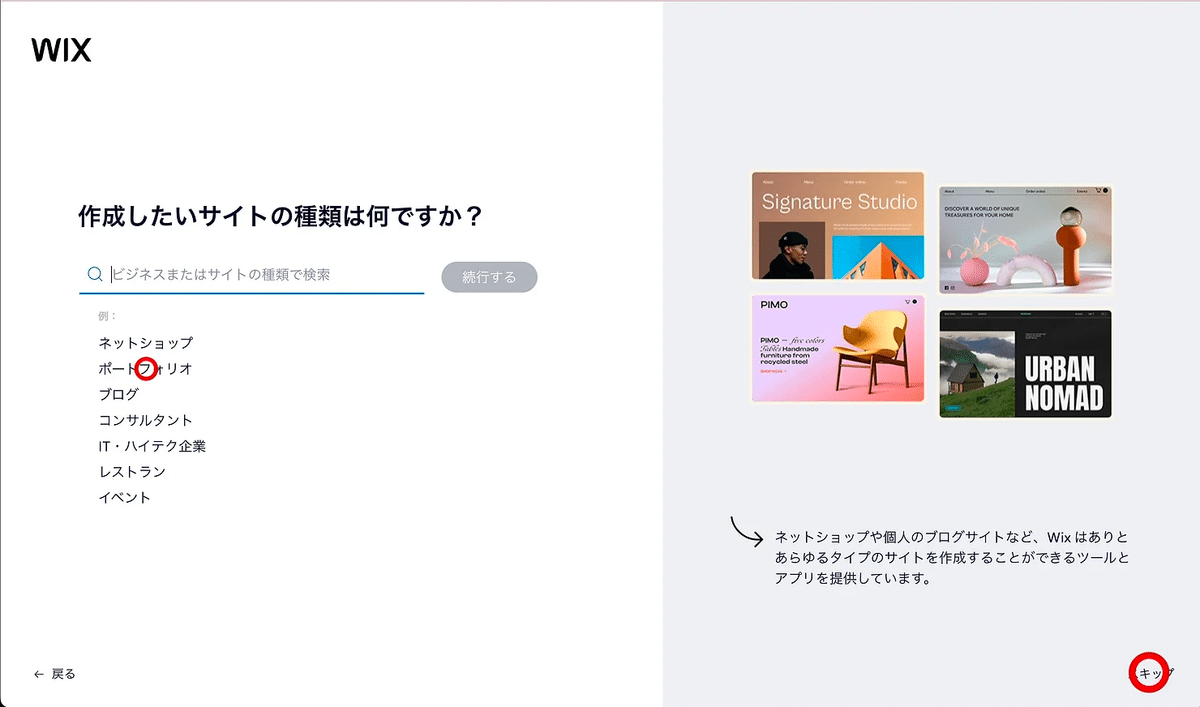Select the ブログ suggestion

[119, 394]
